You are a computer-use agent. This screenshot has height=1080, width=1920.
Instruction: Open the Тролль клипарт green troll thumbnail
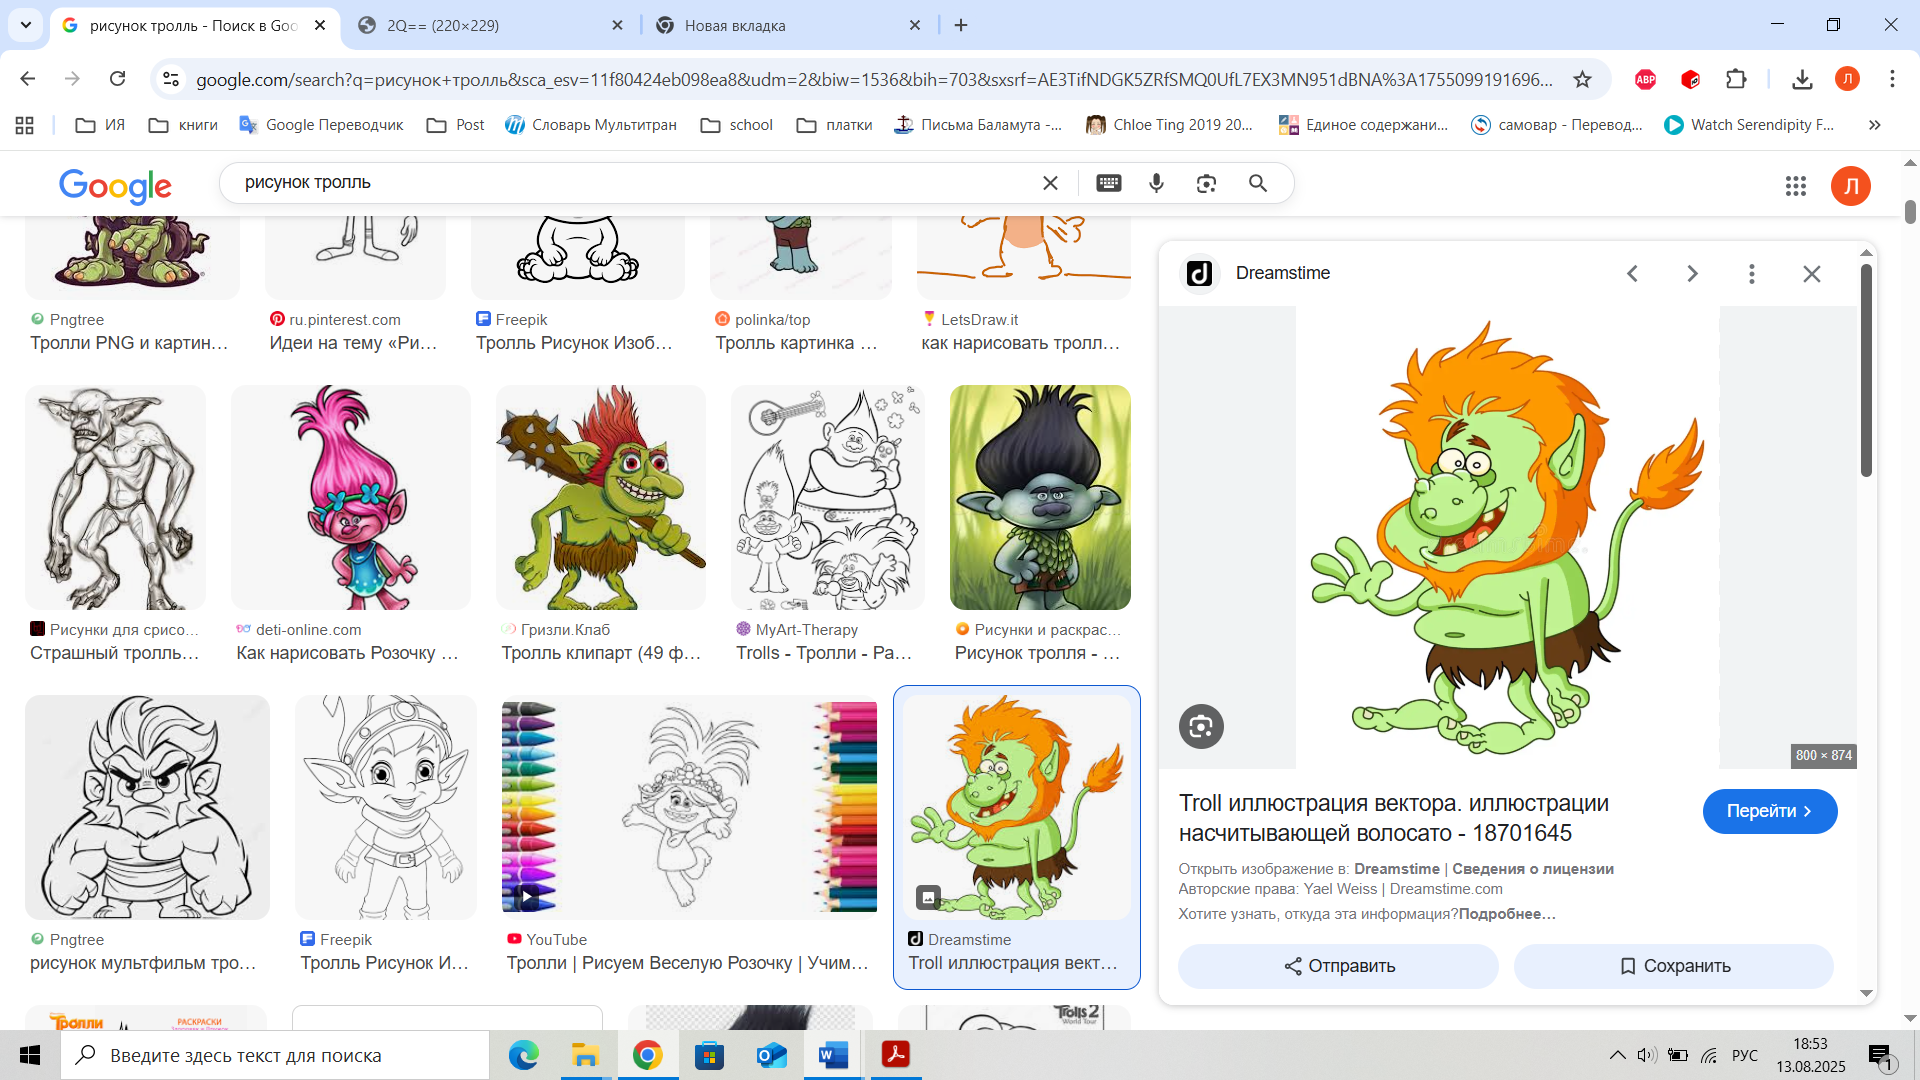601,497
